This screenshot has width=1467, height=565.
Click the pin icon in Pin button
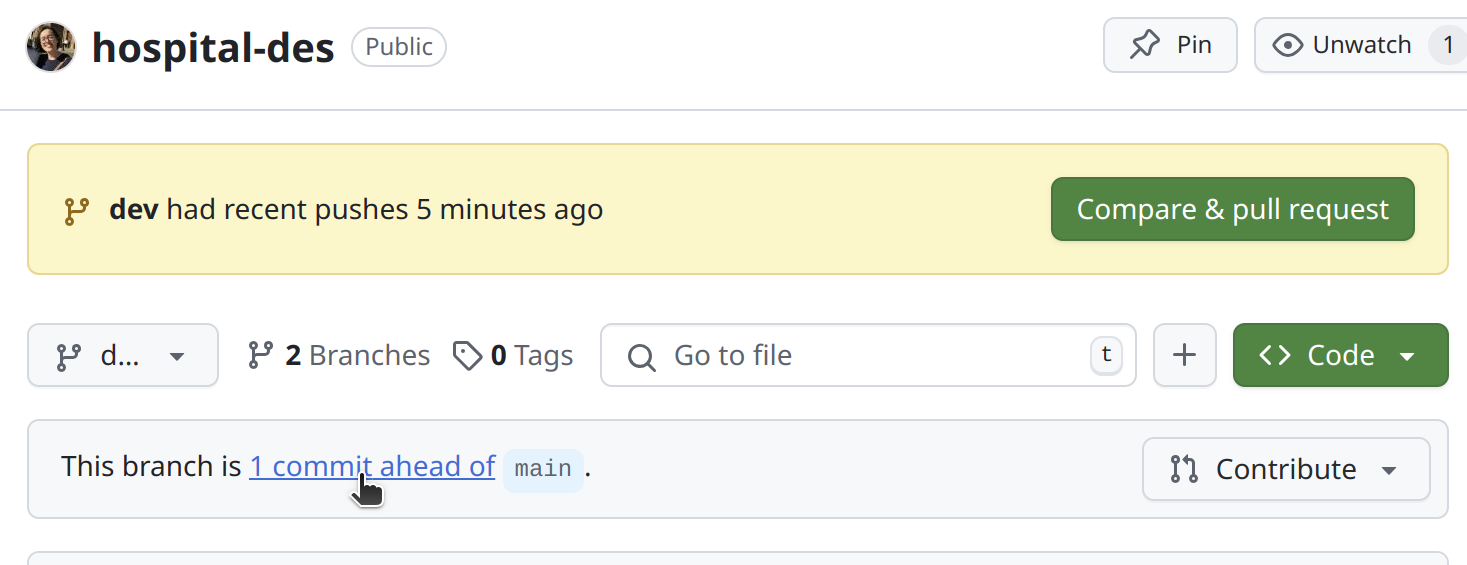click(x=1145, y=45)
